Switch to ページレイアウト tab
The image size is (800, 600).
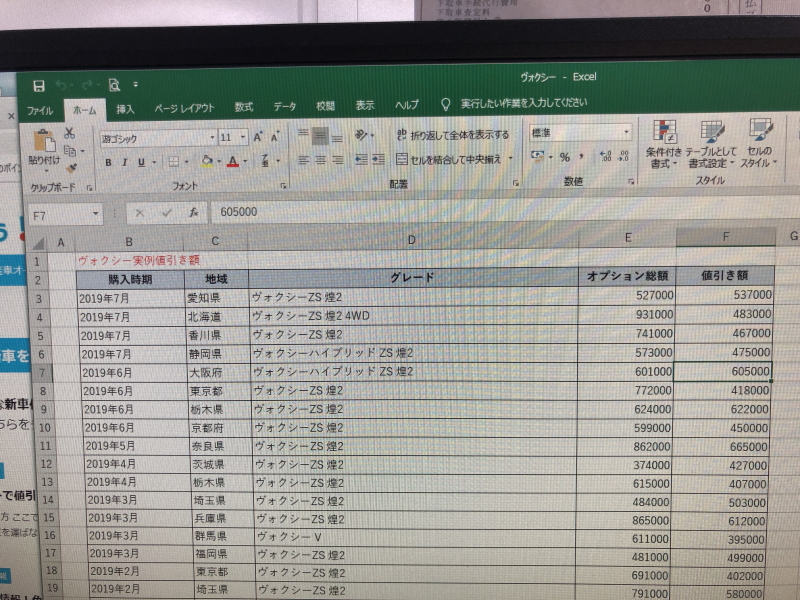pyautogui.click(x=184, y=108)
